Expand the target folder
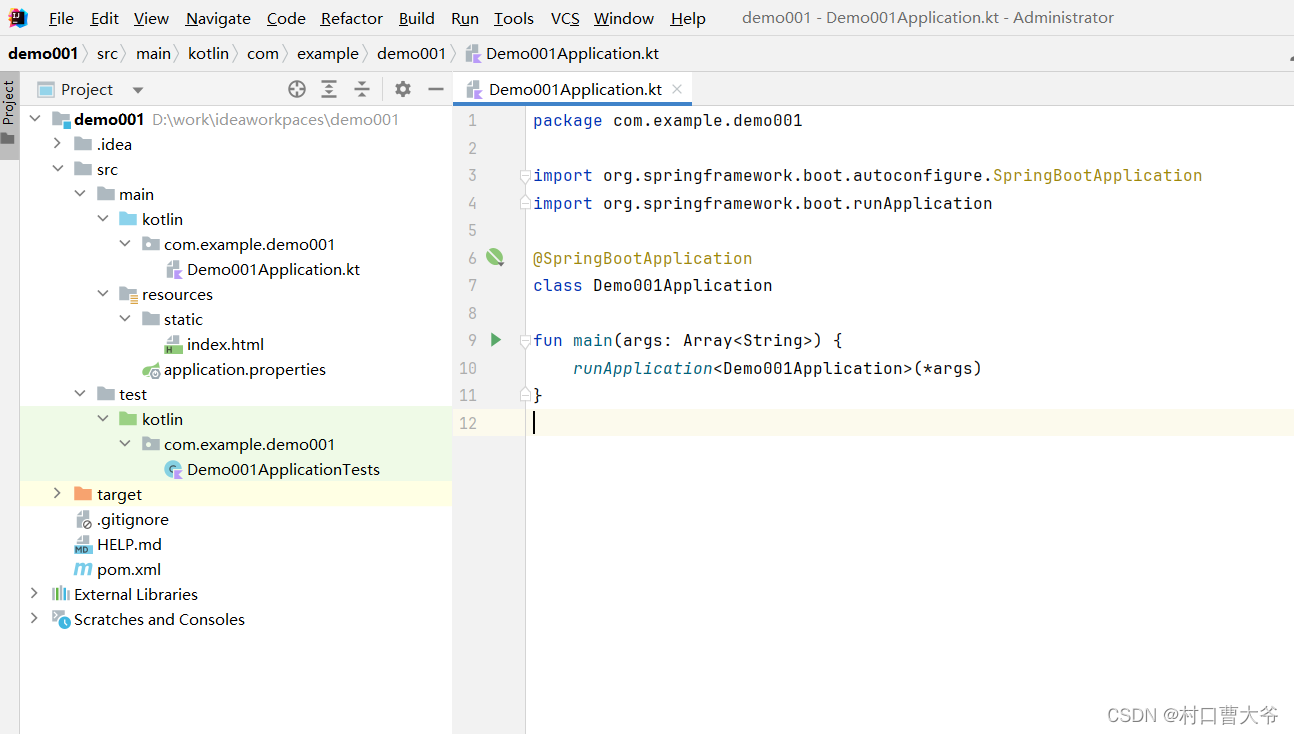This screenshot has width=1294, height=734. [x=57, y=493]
